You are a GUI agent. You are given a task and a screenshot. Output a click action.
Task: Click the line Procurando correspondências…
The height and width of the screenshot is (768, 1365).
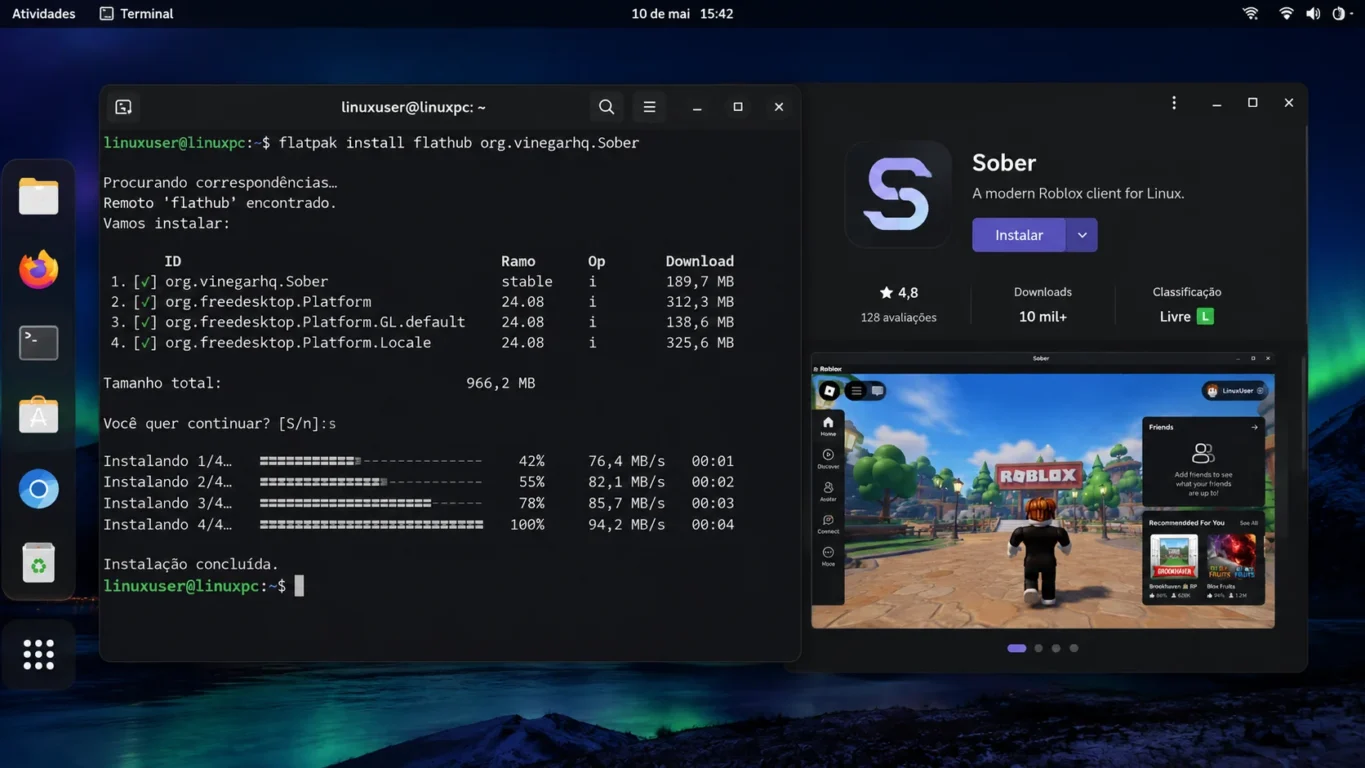click(220, 183)
